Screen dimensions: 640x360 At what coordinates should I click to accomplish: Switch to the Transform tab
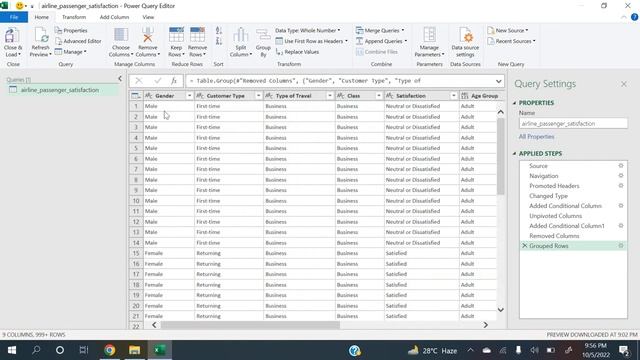pos(74,17)
